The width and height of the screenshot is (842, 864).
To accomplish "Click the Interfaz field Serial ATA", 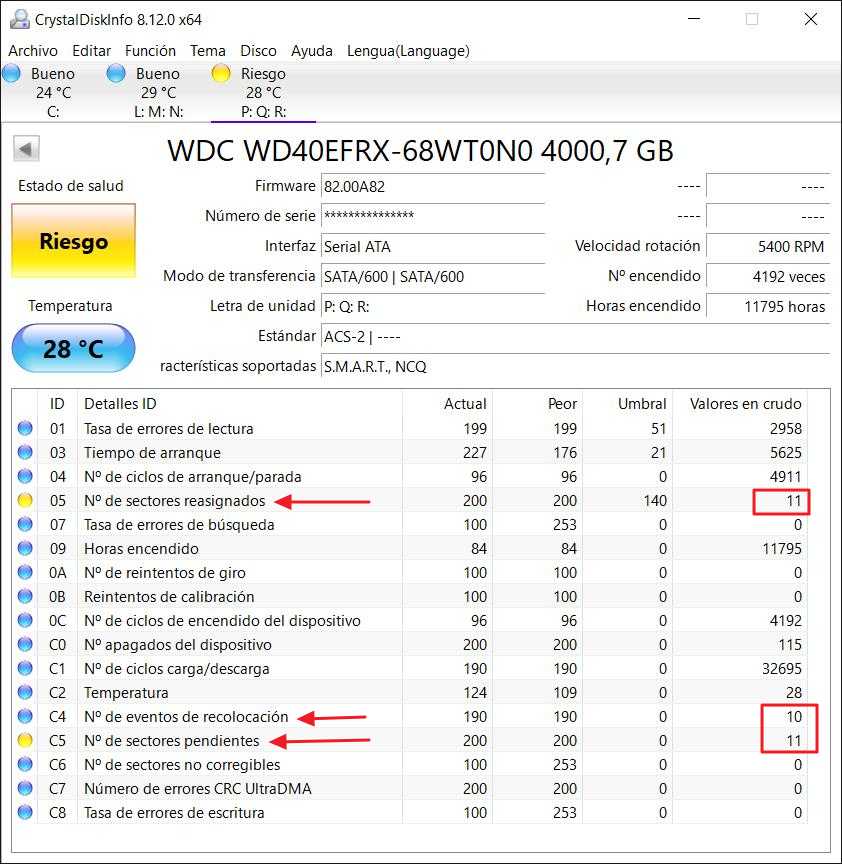I will point(433,246).
